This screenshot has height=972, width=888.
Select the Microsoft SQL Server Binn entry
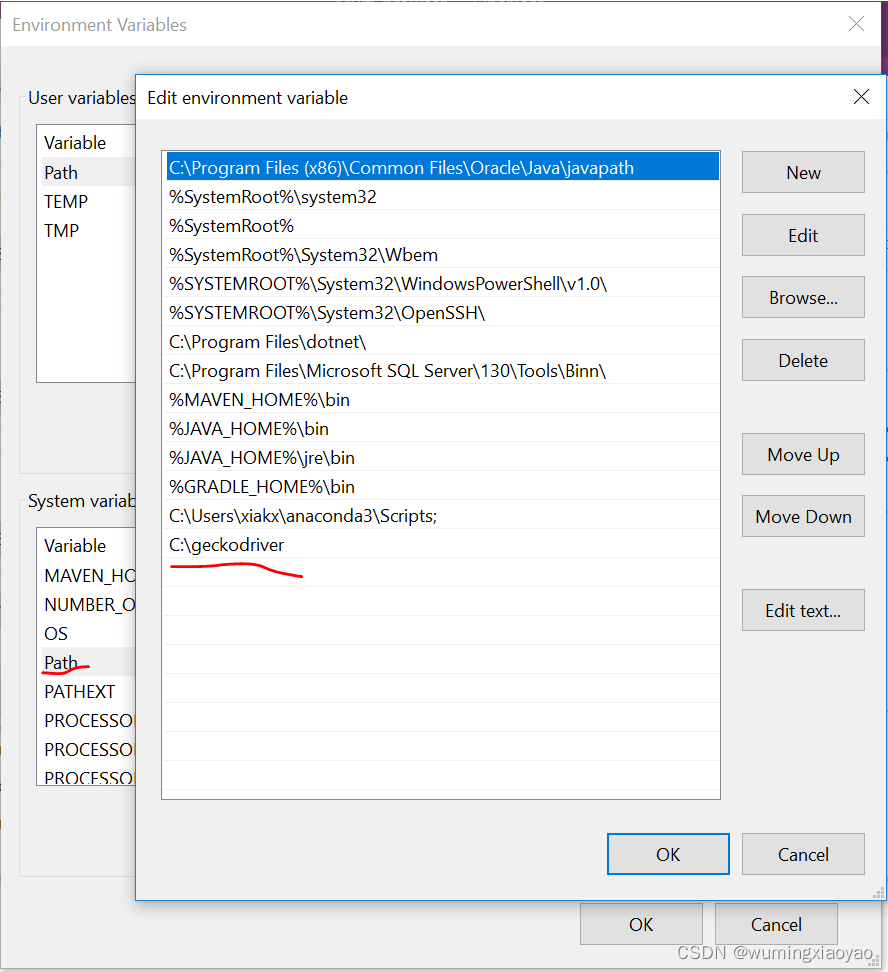[x=443, y=371]
